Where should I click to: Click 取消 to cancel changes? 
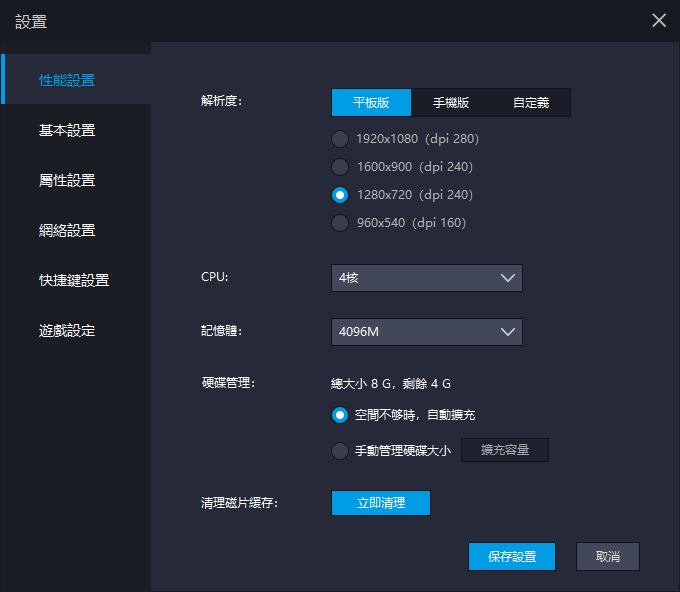pos(607,557)
